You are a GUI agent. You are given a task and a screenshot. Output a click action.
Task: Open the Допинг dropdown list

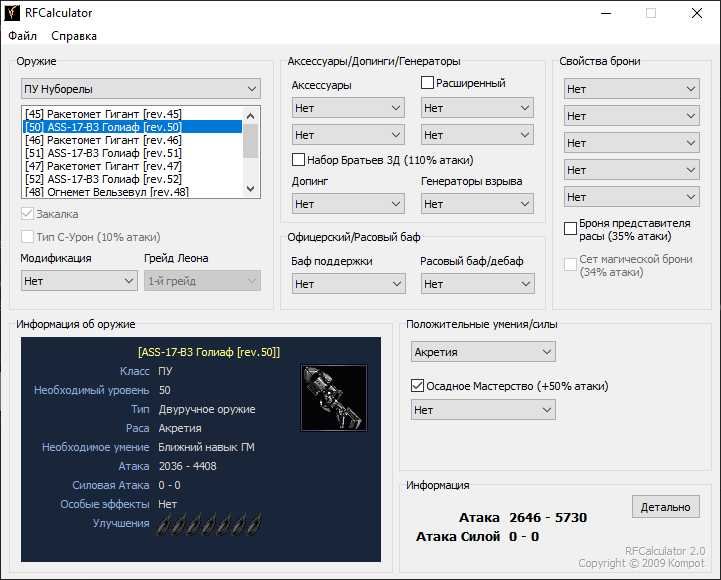tap(348, 204)
